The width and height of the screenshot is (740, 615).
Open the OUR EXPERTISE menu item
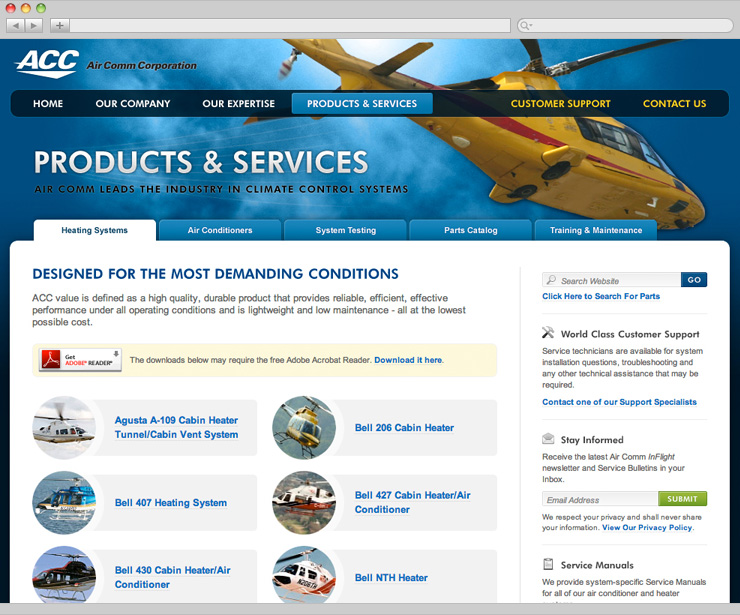point(238,104)
